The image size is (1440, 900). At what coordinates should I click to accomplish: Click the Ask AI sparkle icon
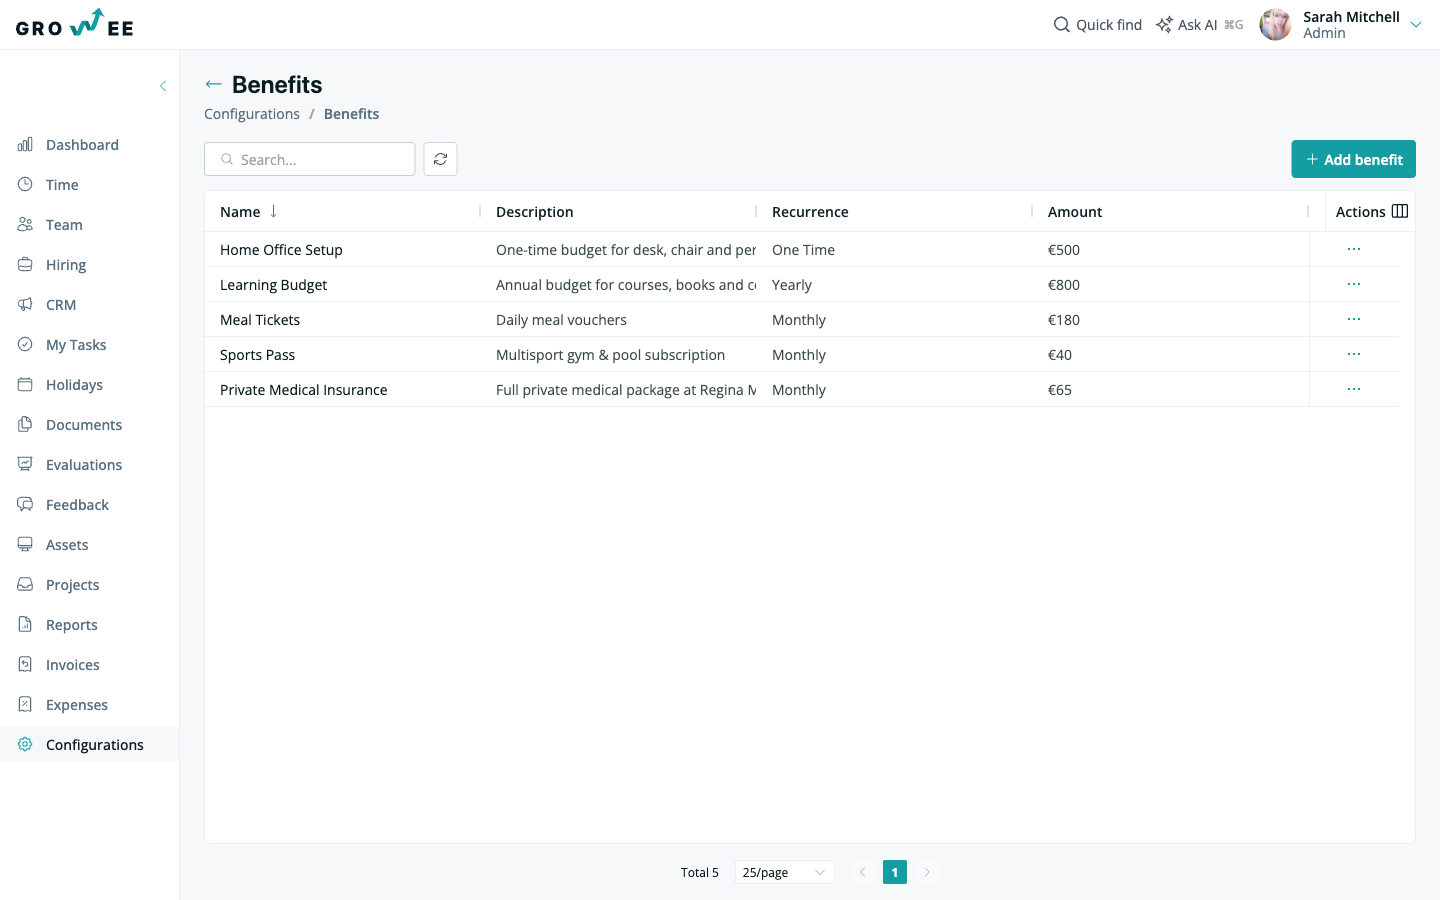pos(1164,24)
